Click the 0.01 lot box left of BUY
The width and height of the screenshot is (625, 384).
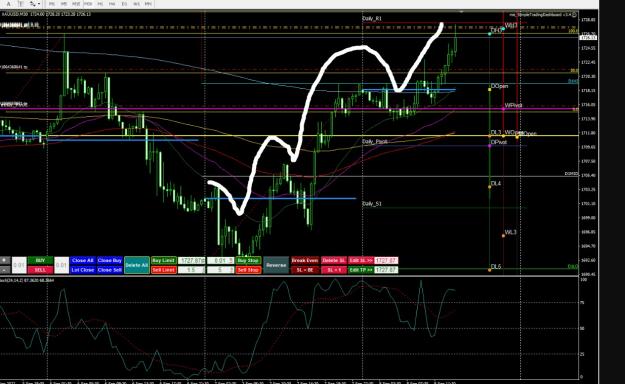point(19,265)
